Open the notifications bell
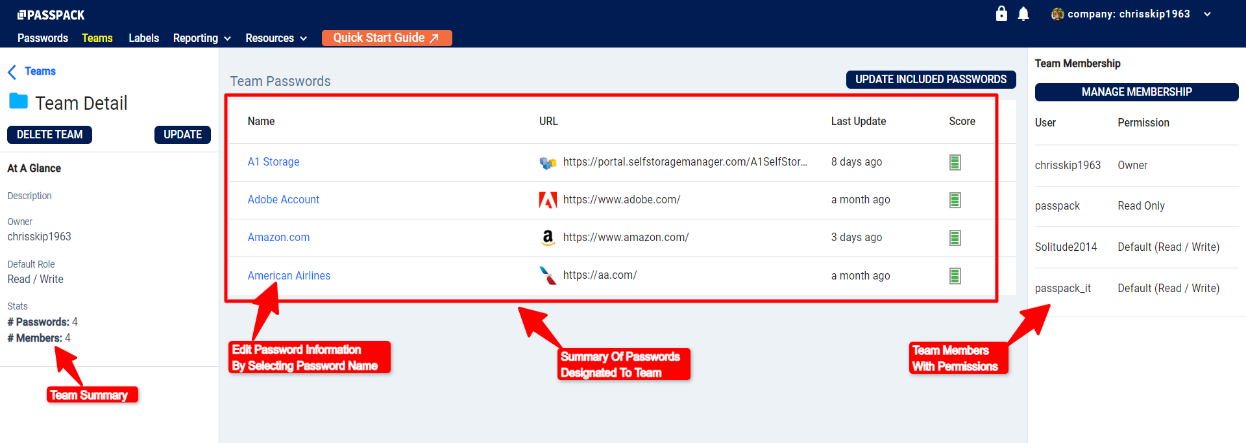Image resolution: width=1246 pixels, height=443 pixels. pyautogui.click(x=1023, y=14)
